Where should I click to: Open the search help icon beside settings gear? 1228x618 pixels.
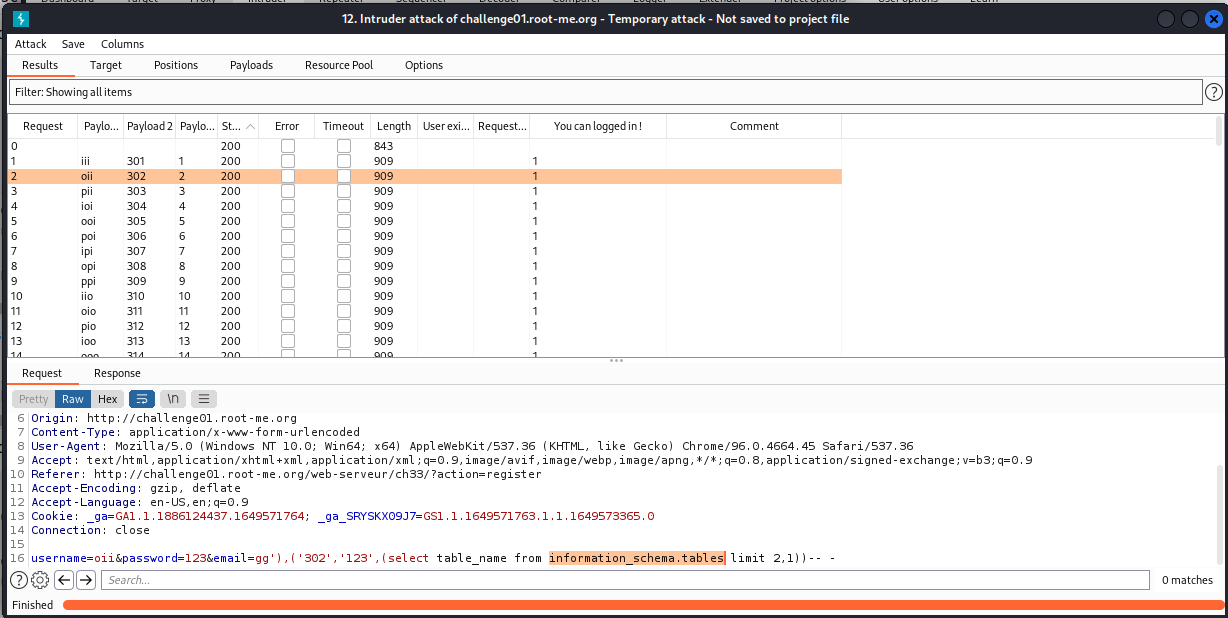point(19,580)
